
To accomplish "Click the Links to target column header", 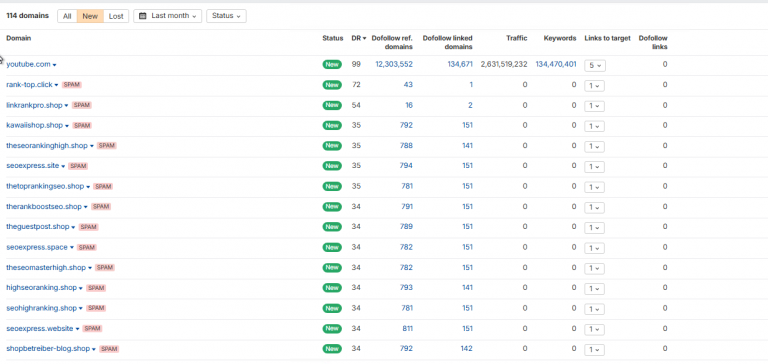I will point(607,38).
